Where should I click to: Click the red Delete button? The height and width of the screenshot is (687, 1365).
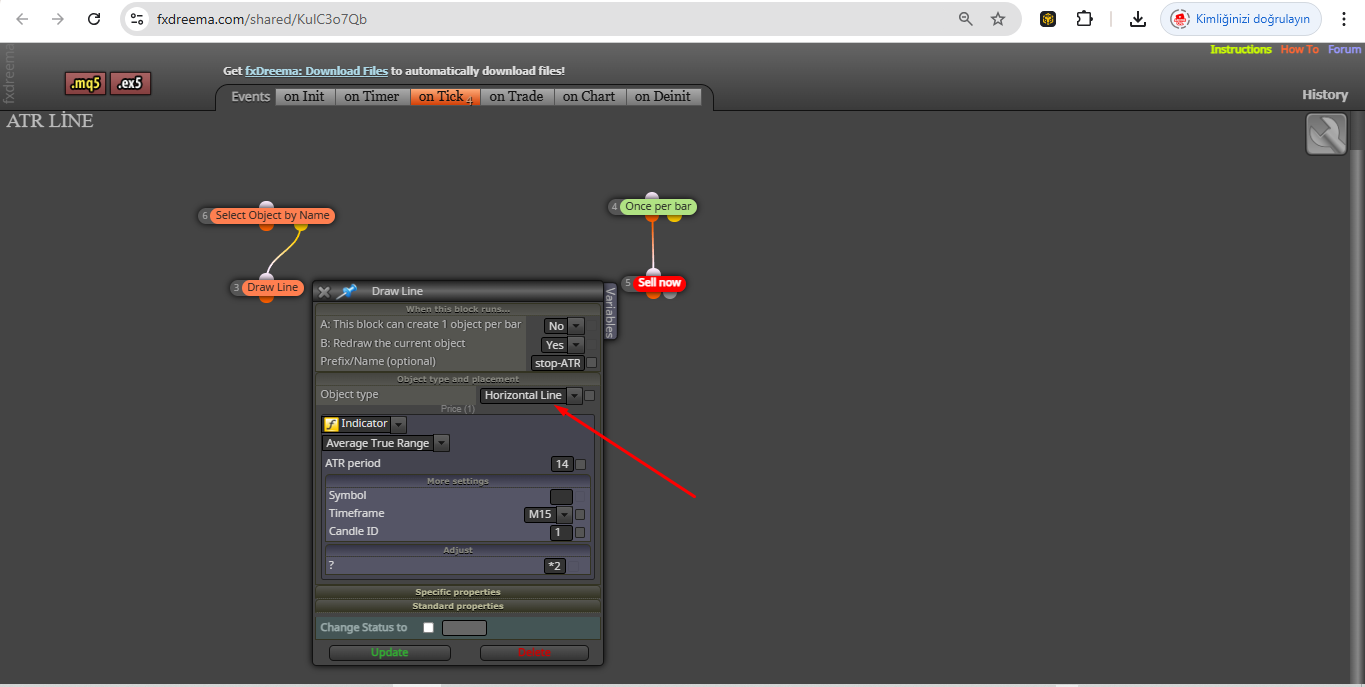(x=534, y=652)
